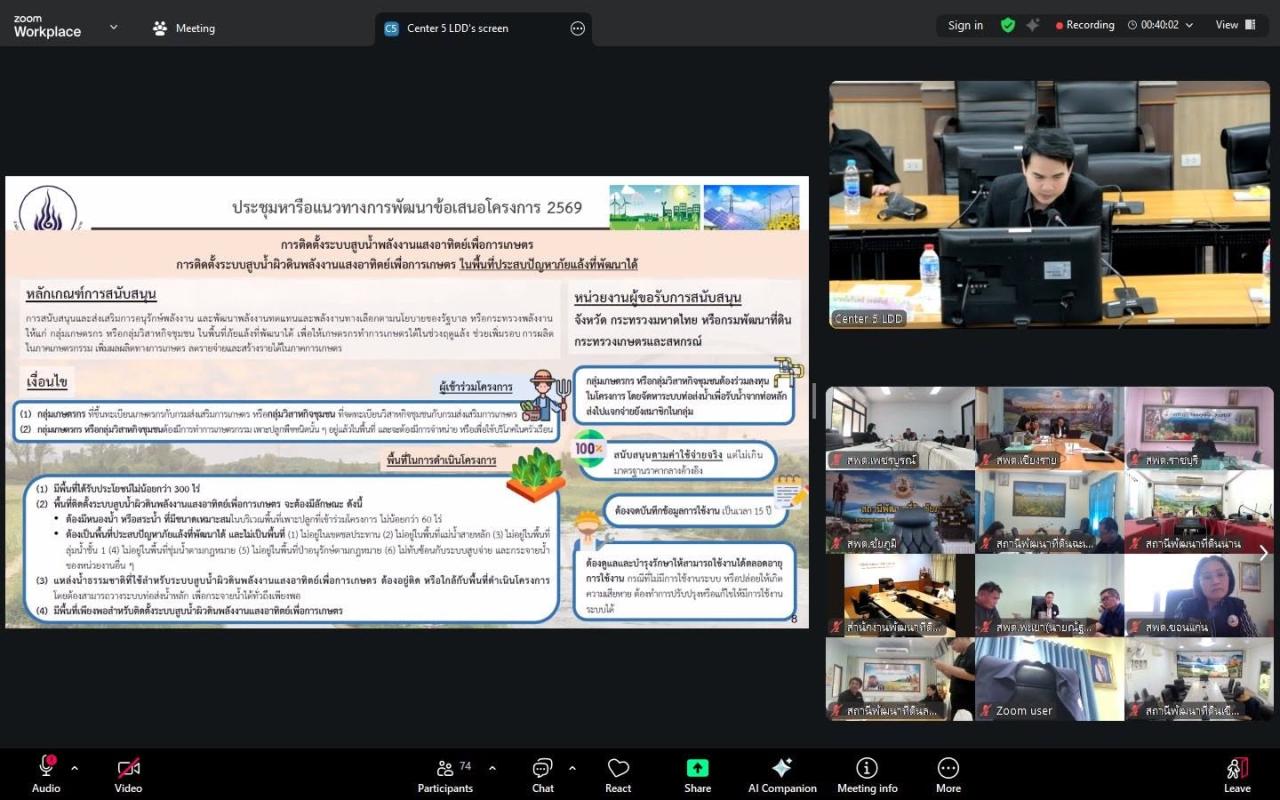
Task: Click muted mic icon on Zoom user tile
Action: [x=986, y=711]
